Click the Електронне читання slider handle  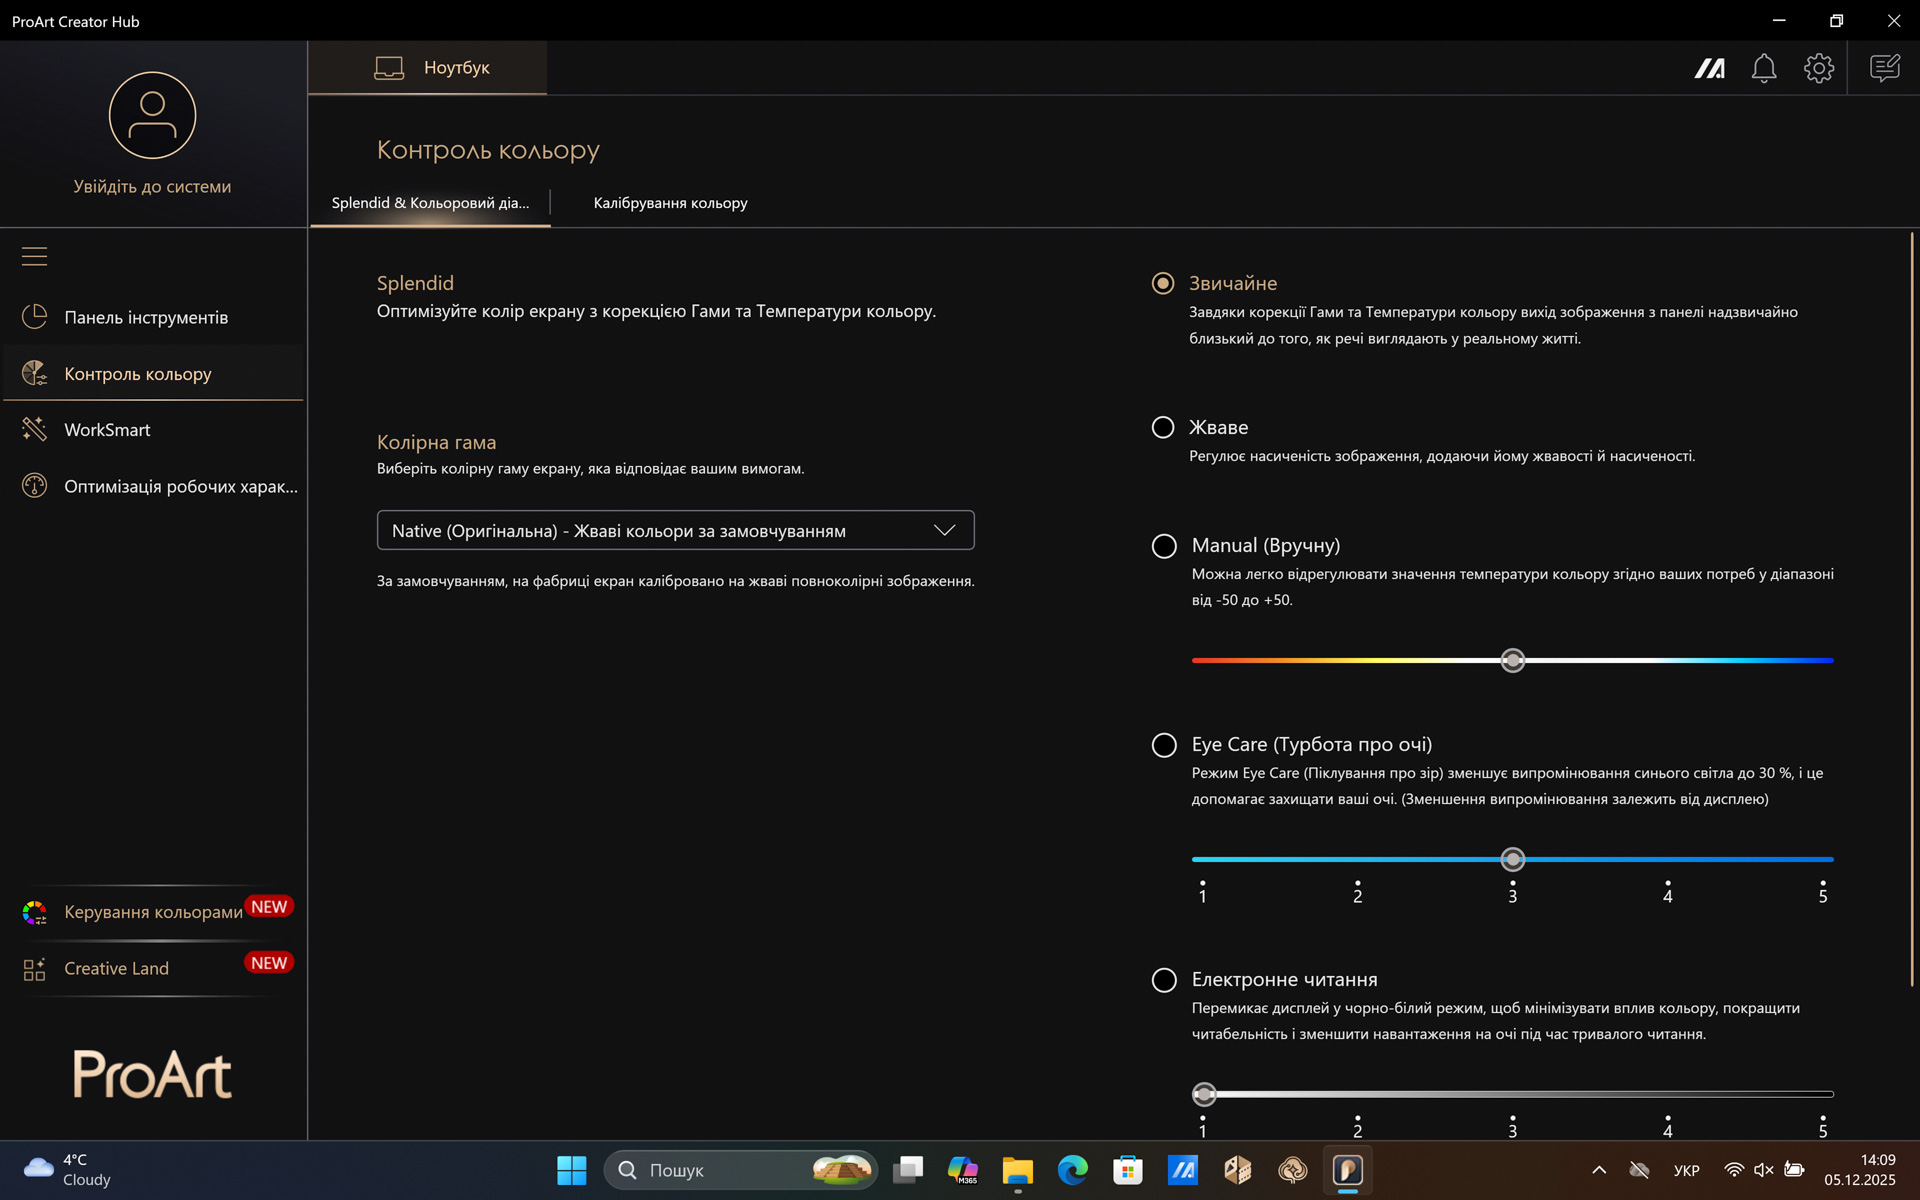click(1204, 1094)
